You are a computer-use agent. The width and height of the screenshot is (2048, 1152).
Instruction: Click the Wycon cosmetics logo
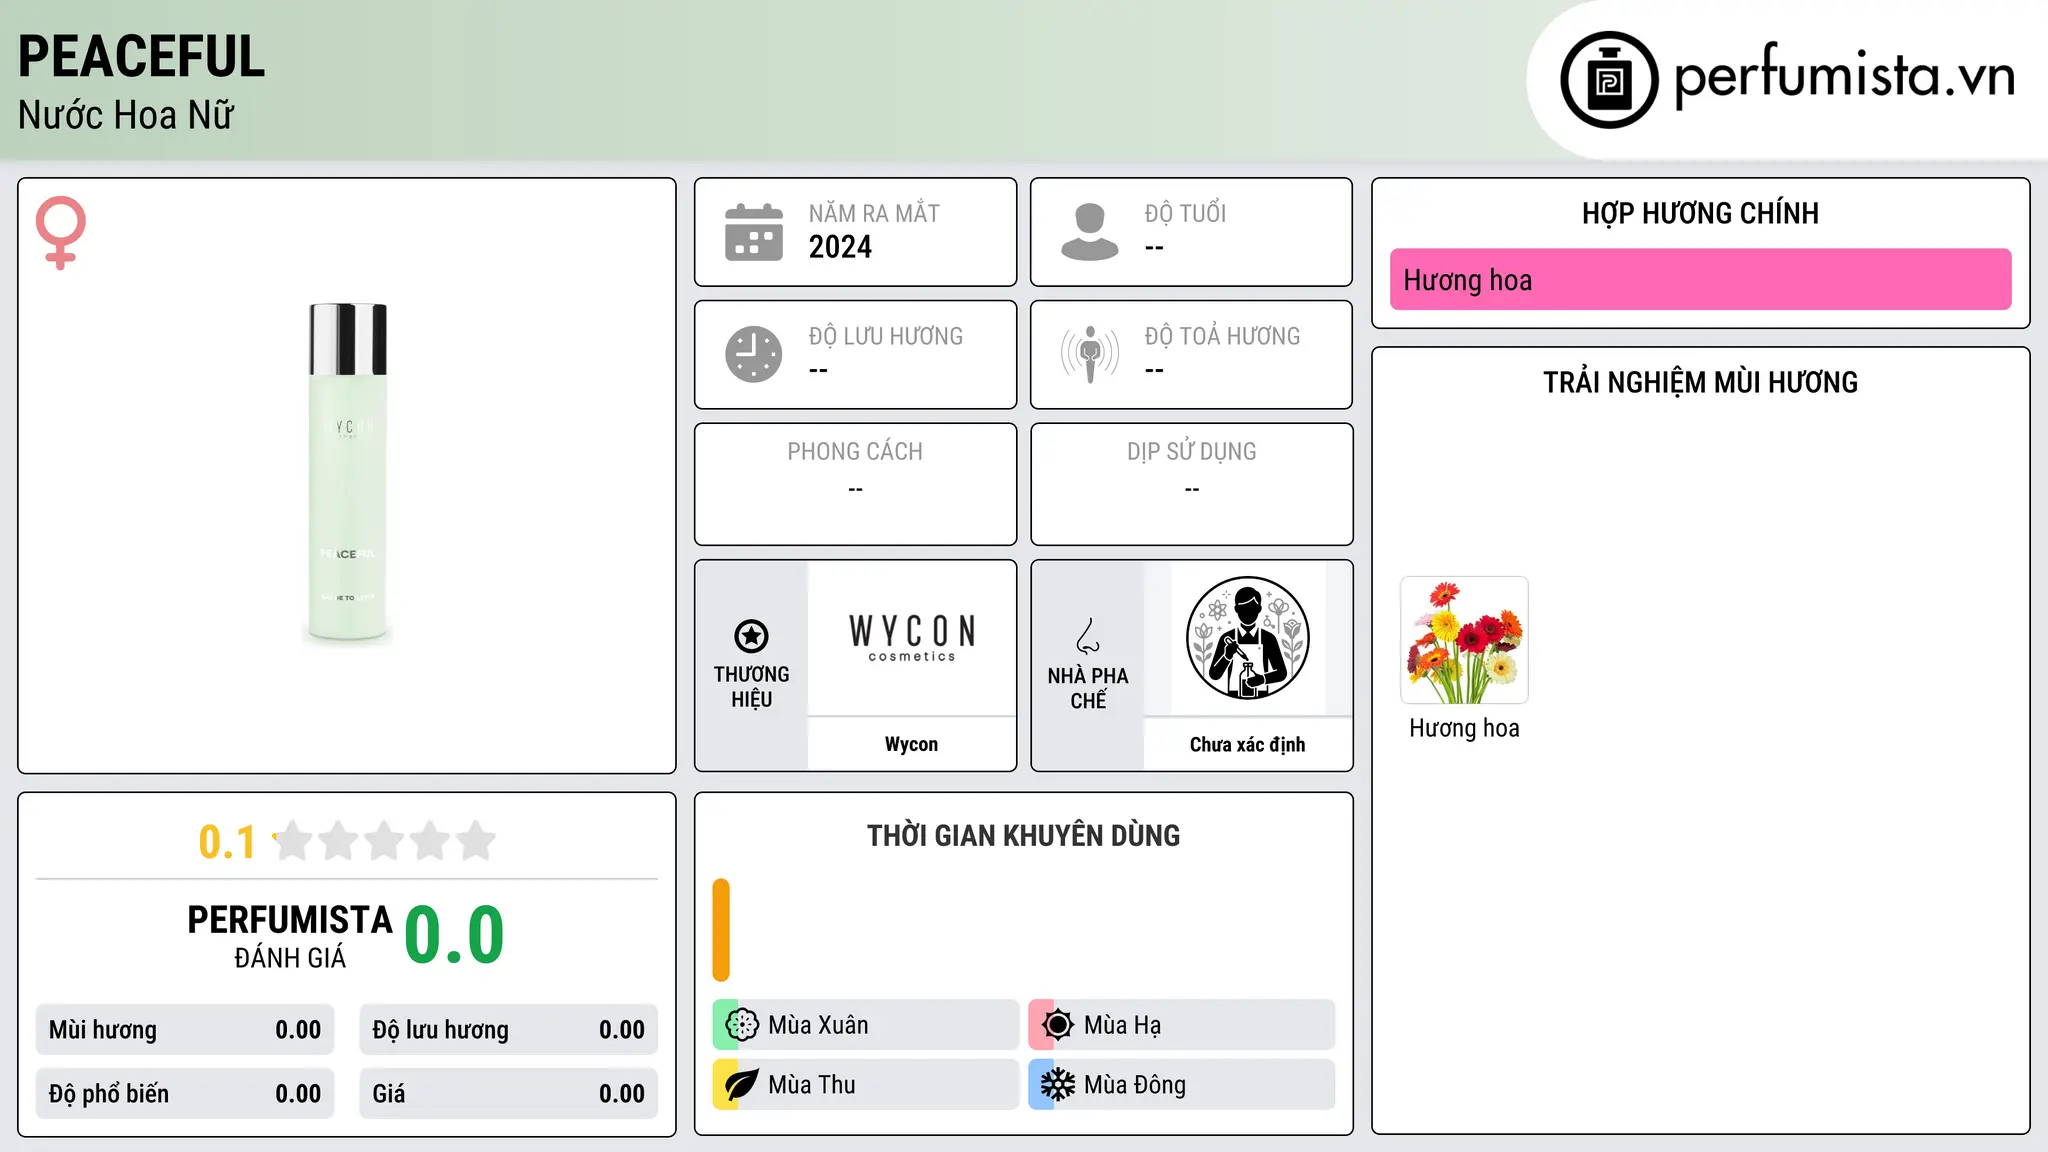(912, 638)
